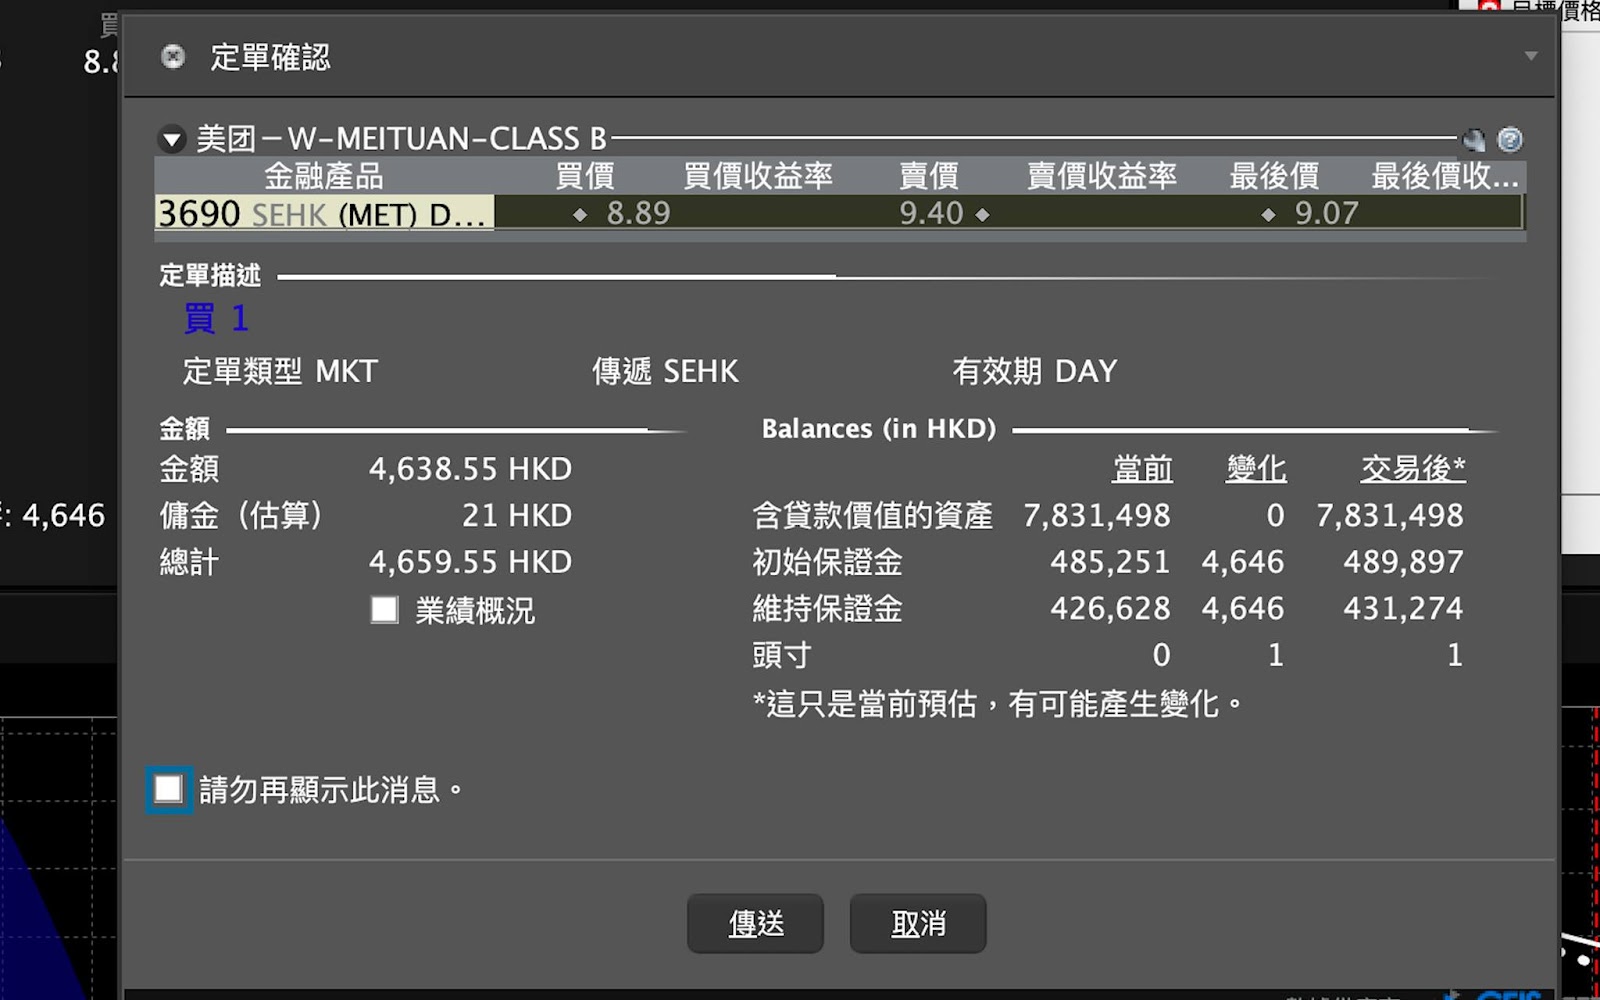Click commission estimate 21 HKD
Image resolution: width=1600 pixels, height=1000 pixels.
[516, 516]
